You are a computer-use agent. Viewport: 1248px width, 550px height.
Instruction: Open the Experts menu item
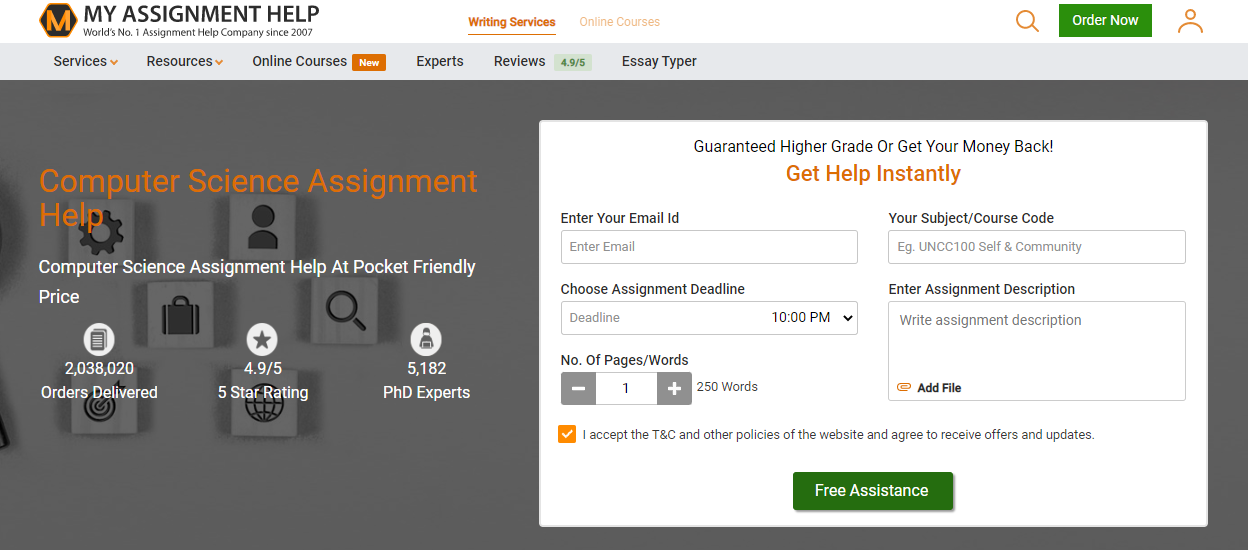click(440, 61)
